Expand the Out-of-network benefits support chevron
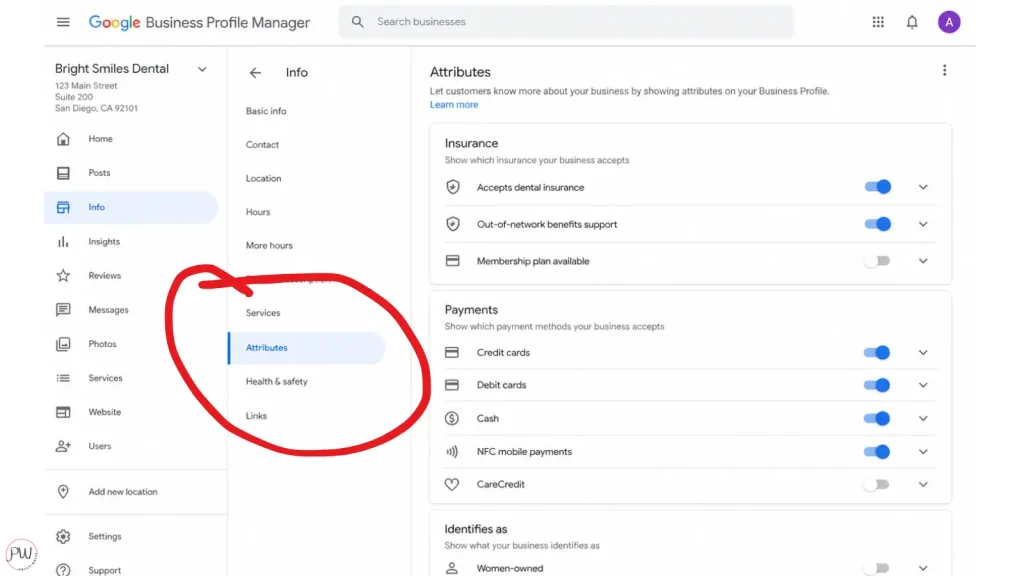Screen dimensions: 1024x576 click(923, 225)
